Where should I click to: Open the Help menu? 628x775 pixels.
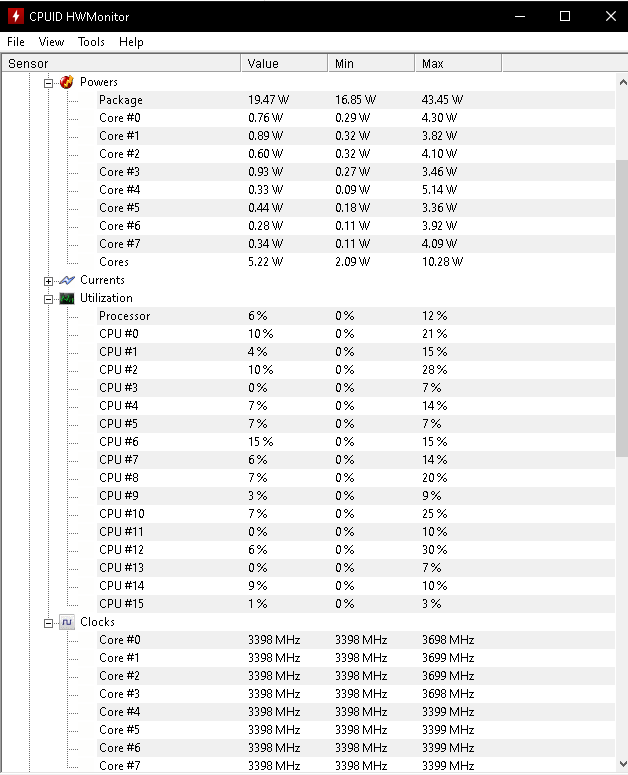point(131,42)
